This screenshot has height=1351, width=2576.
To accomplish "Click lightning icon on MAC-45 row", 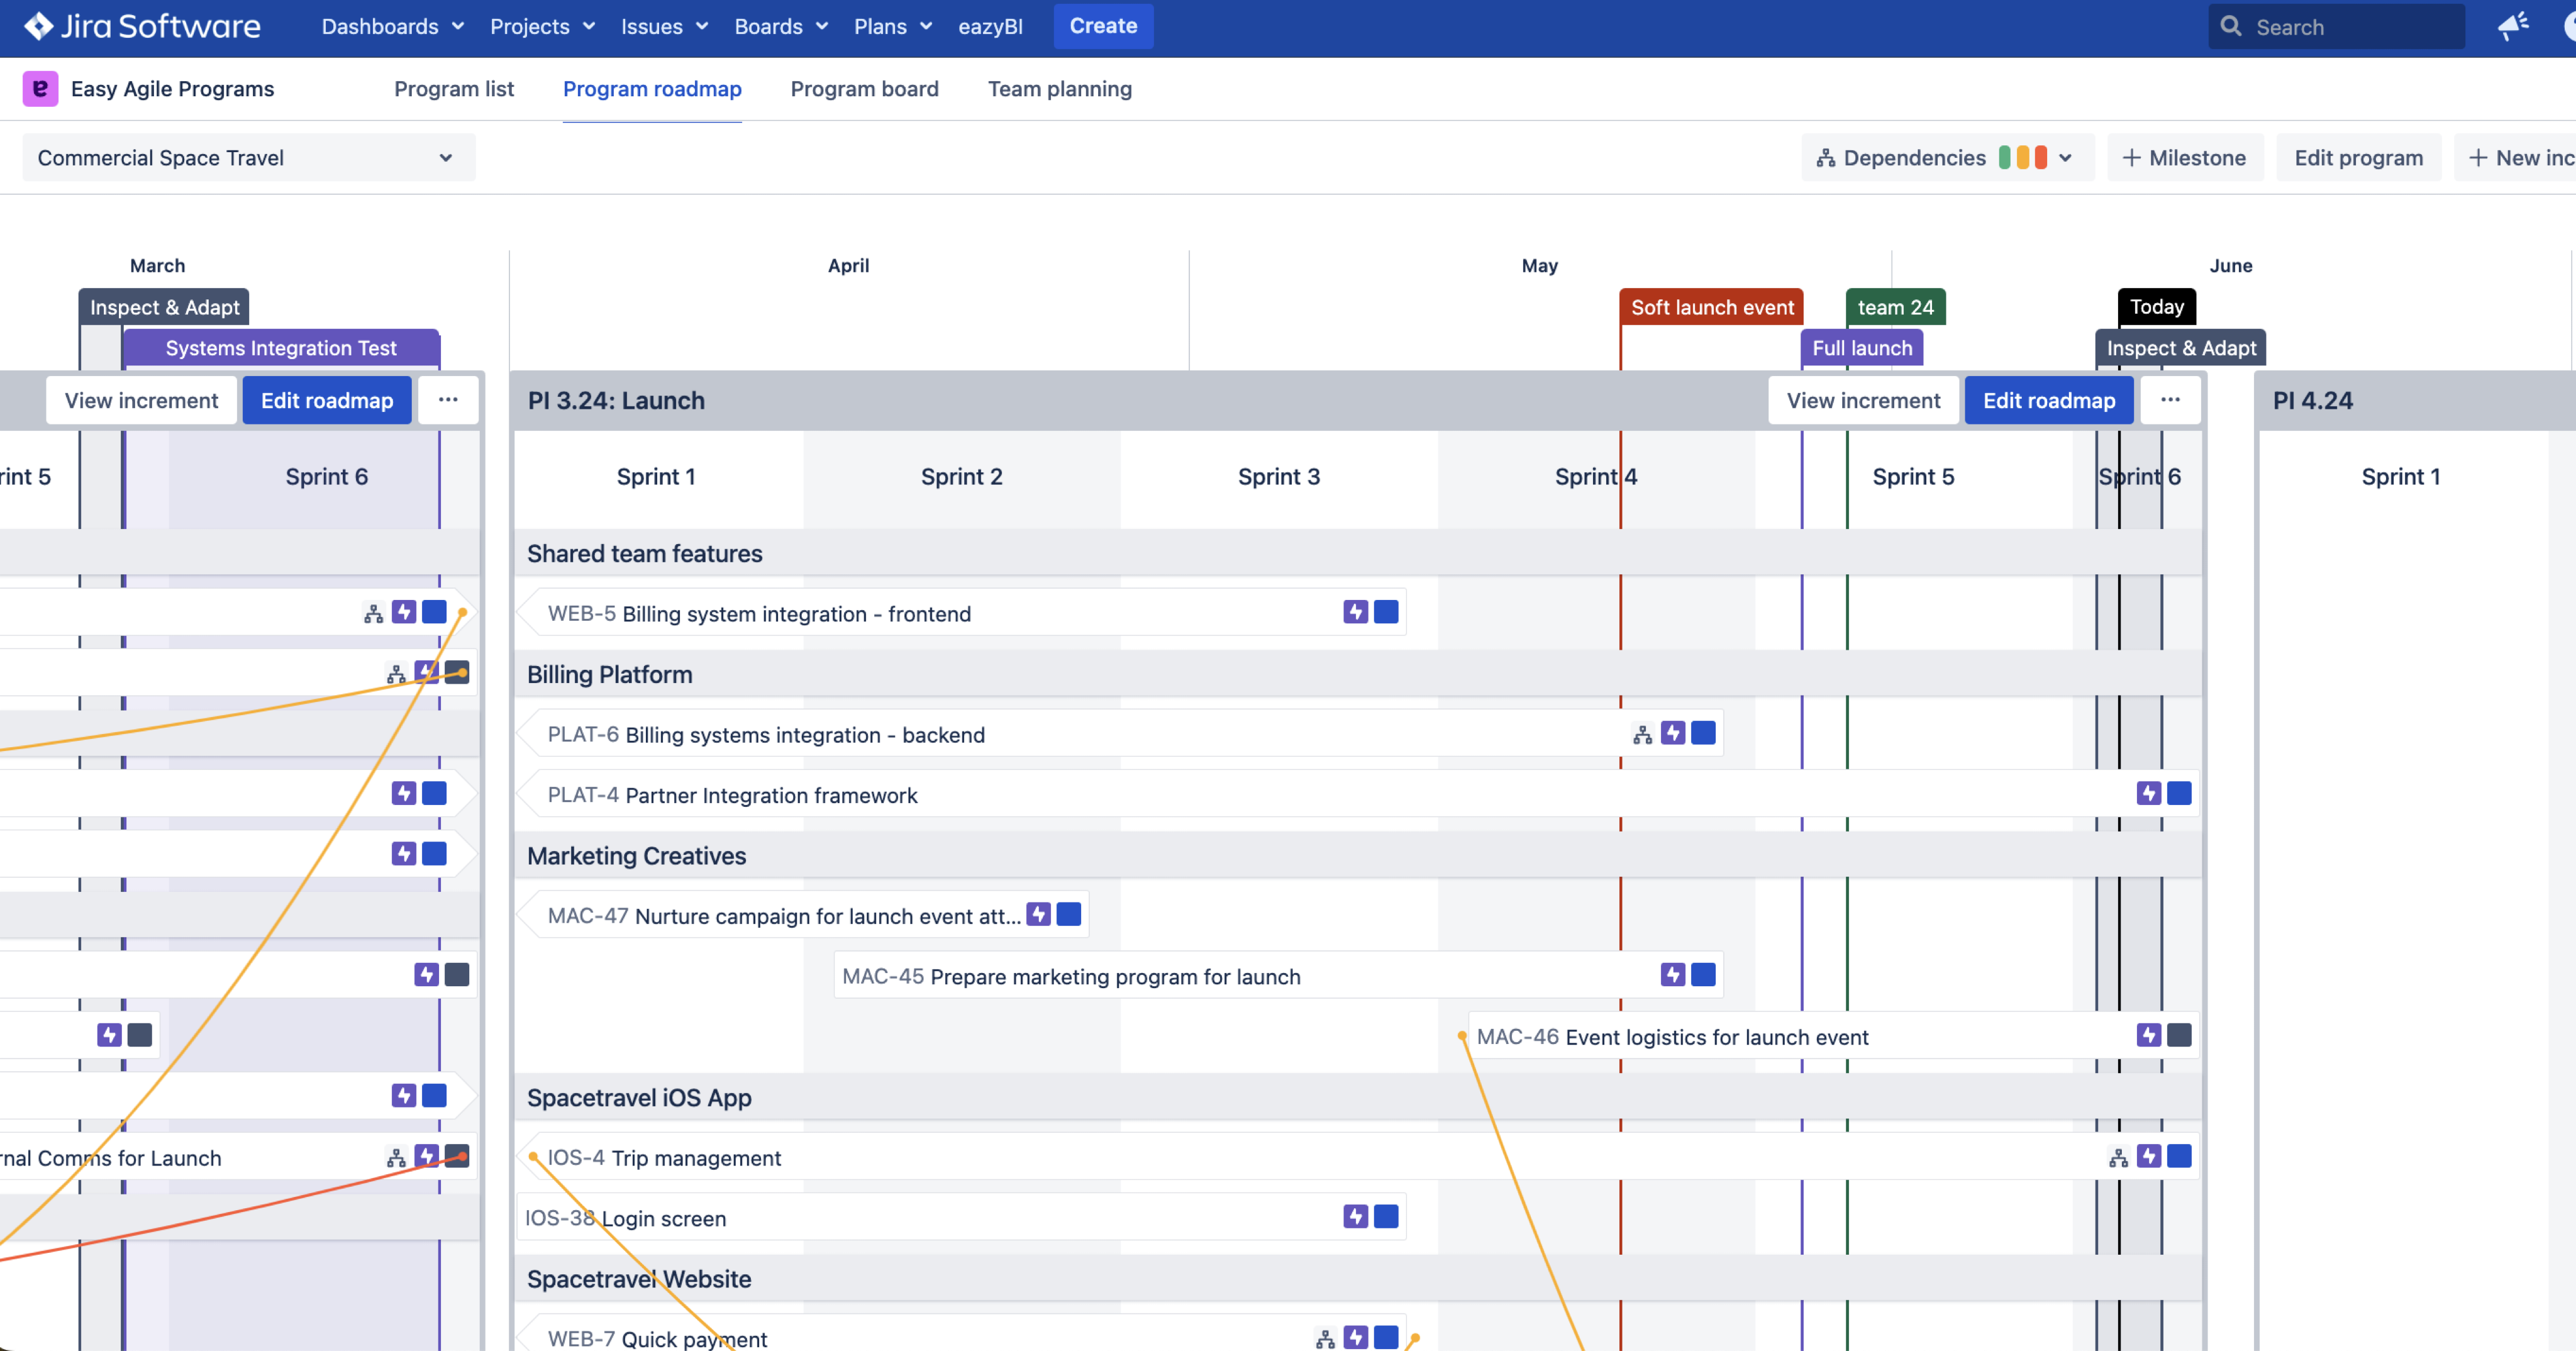I will [1673, 974].
